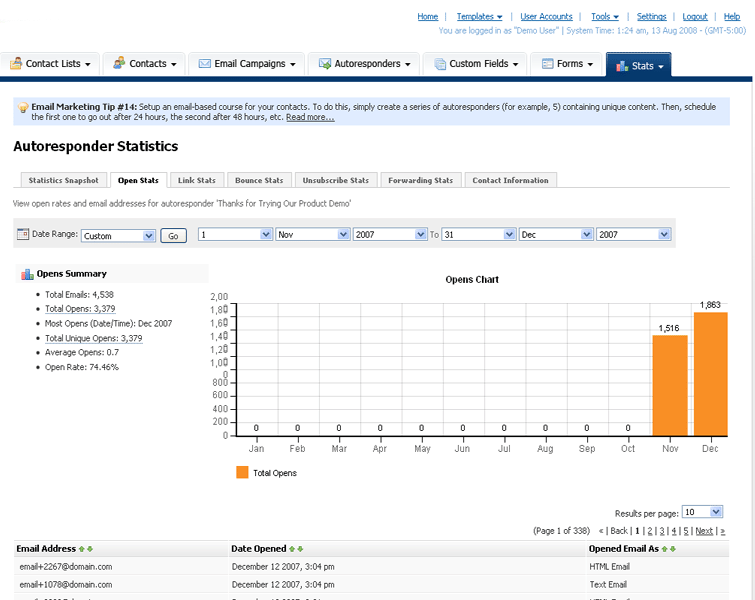This screenshot has width=755, height=600.
Task: Open the end month dropdown showing Dec
Action: [x=556, y=235]
